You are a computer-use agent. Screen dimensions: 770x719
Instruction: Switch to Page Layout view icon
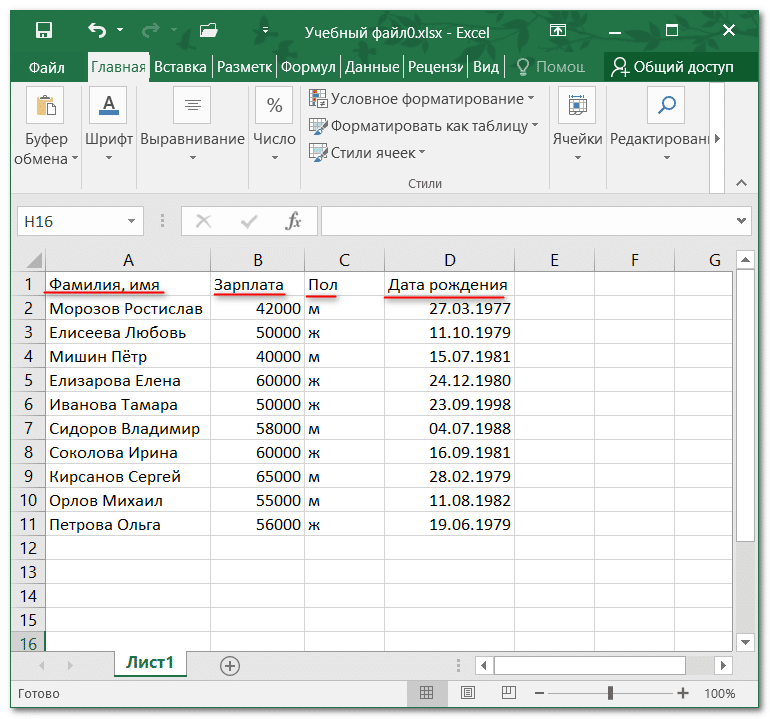(x=468, y=692)
